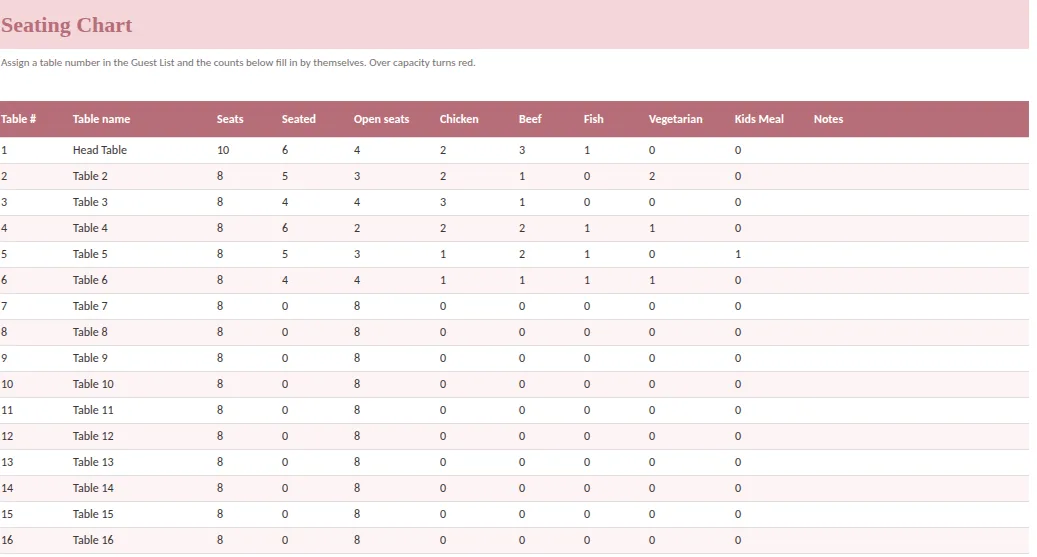
Task: Select the Table 16 name cell
Action: (93, 540)
